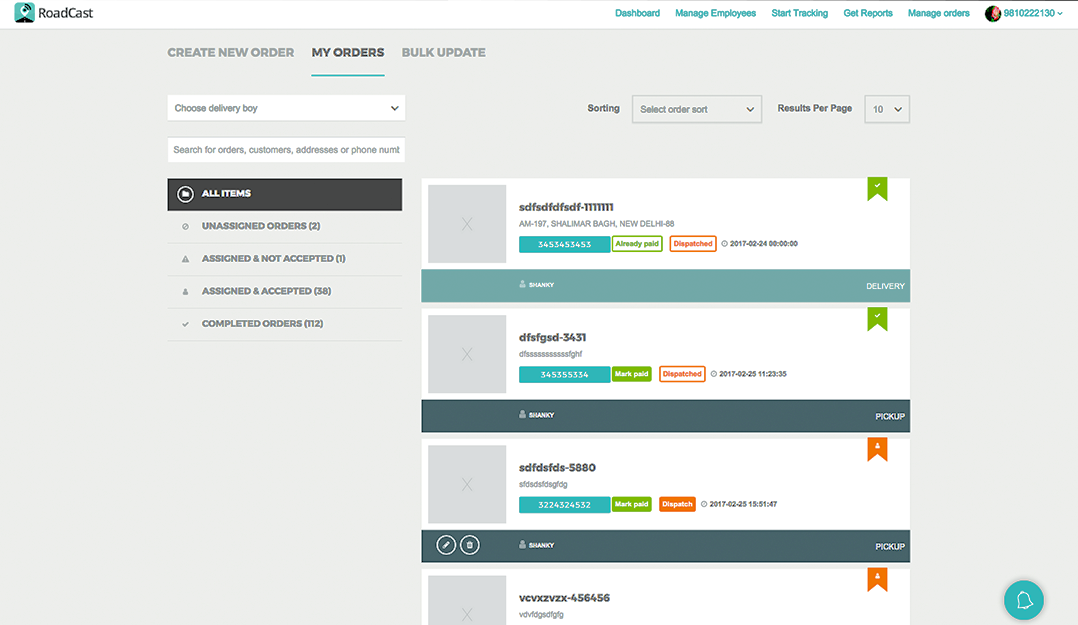1078x625 pixels.
Task: Click Mark paid on sdfdsfds-5880 order
Action: point(632,504)
